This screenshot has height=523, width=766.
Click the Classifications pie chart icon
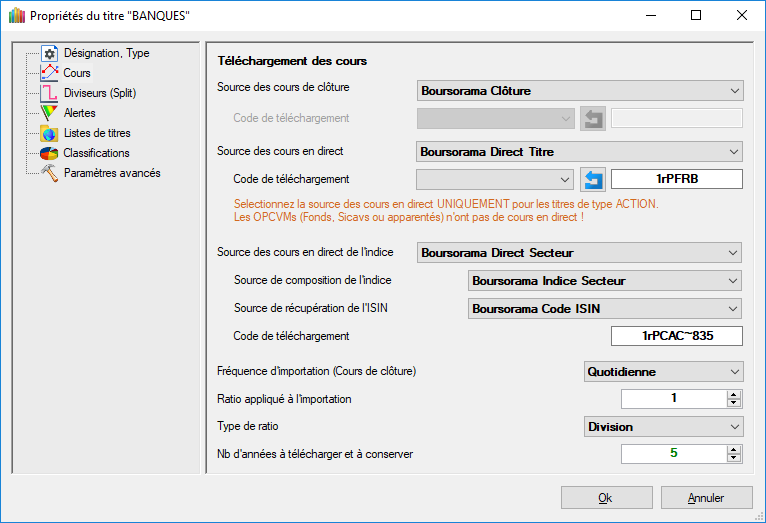point(49,153)
